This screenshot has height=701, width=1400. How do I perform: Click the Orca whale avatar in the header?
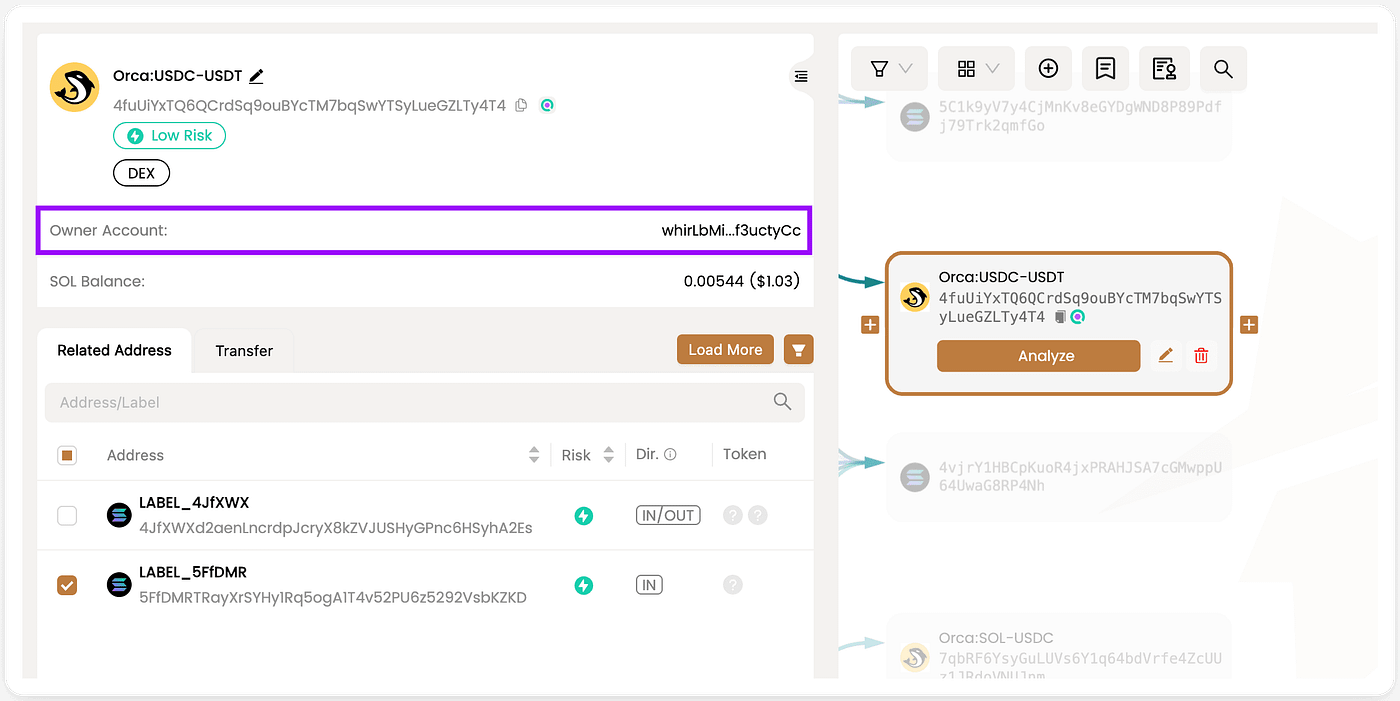(x=75, y=87)
